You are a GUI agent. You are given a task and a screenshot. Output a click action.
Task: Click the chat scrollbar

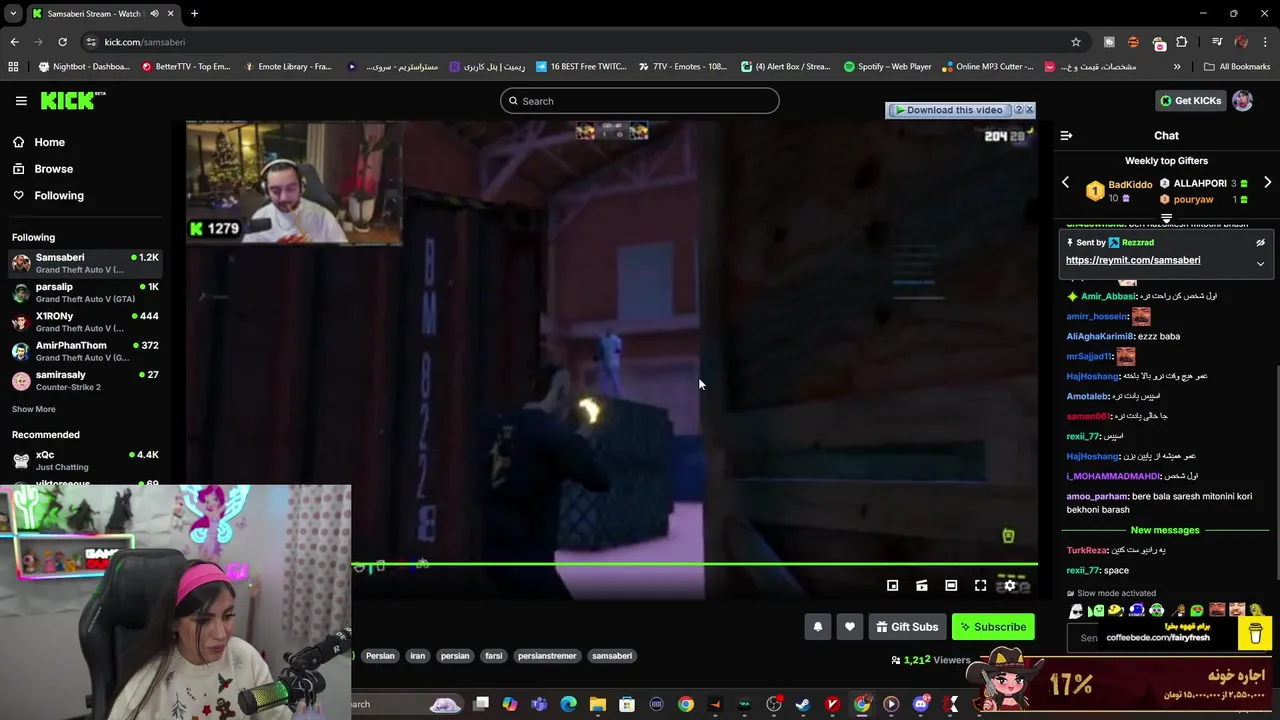tap(1276, 470)
